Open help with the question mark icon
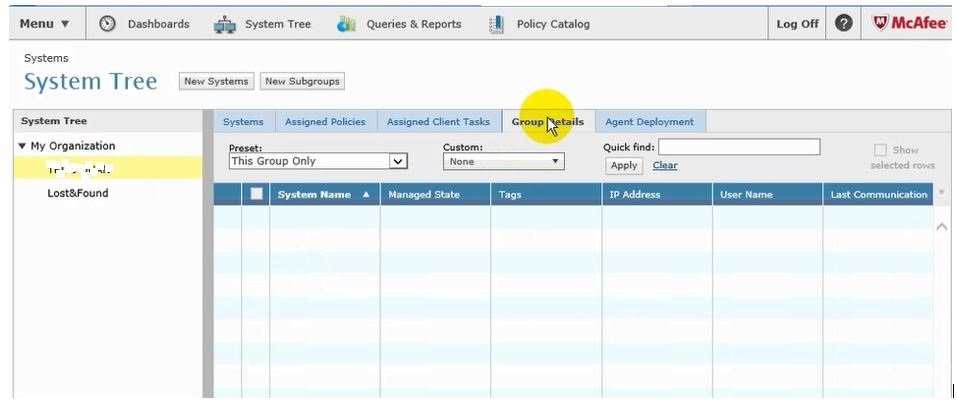957x400 pixels. pyautogui.click(x=843, y=24)
